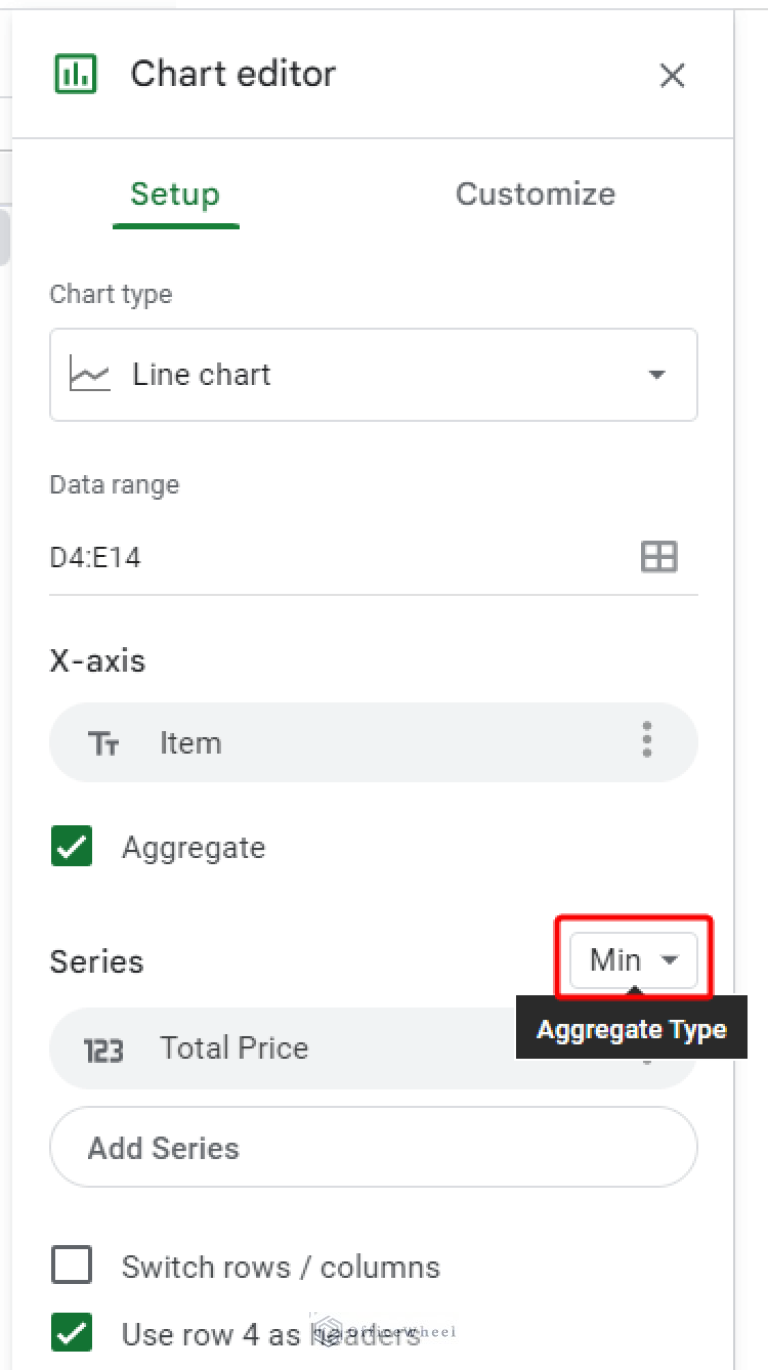Open the select data range grid icon
768x1370 pixels.
pyautogui.click(x=658, y=557)
